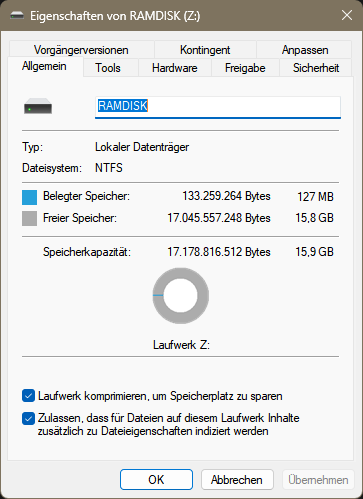Click the blue Belegter Speicher color square
The width and height of the screenshot is (363, 499).
click(x=29, y=197)
